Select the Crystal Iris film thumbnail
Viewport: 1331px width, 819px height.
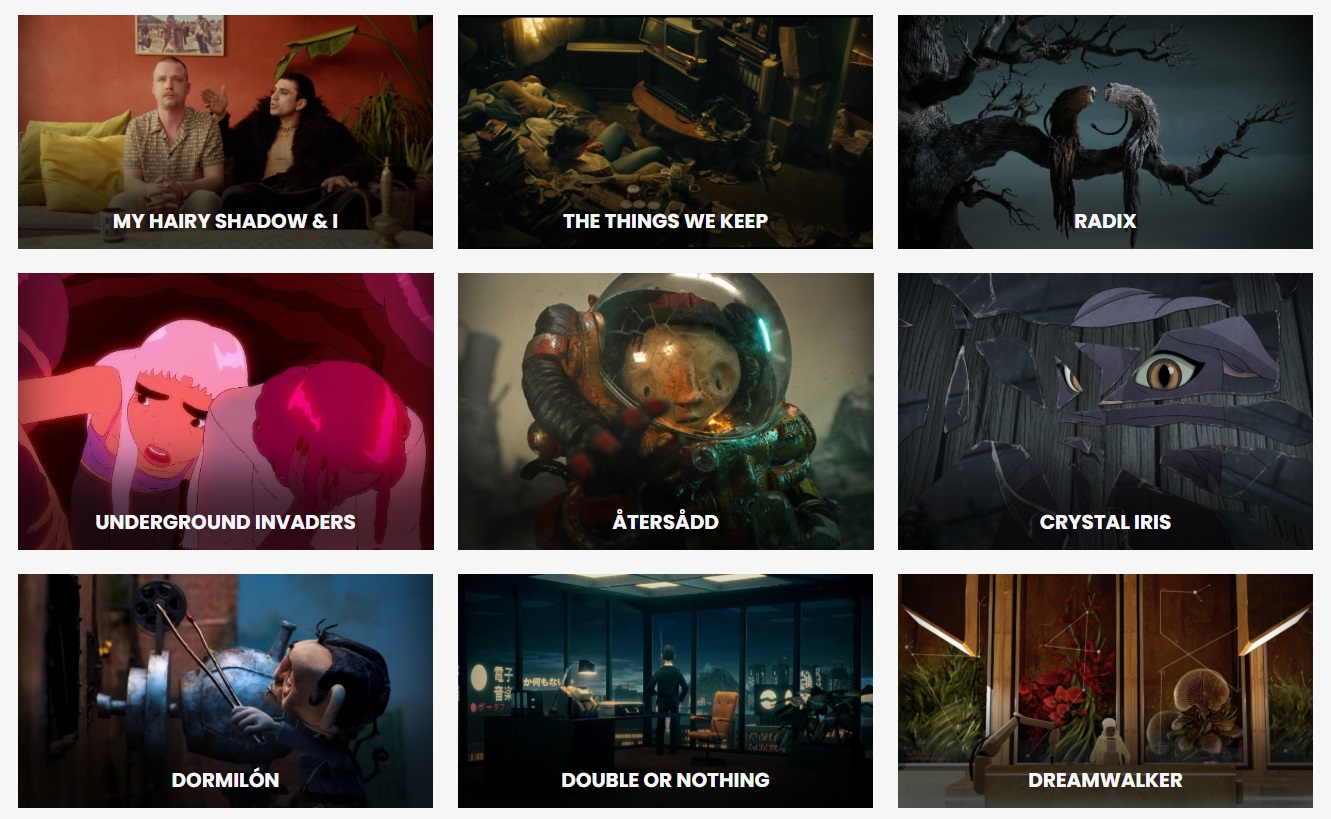click(x=1105, y=411)
